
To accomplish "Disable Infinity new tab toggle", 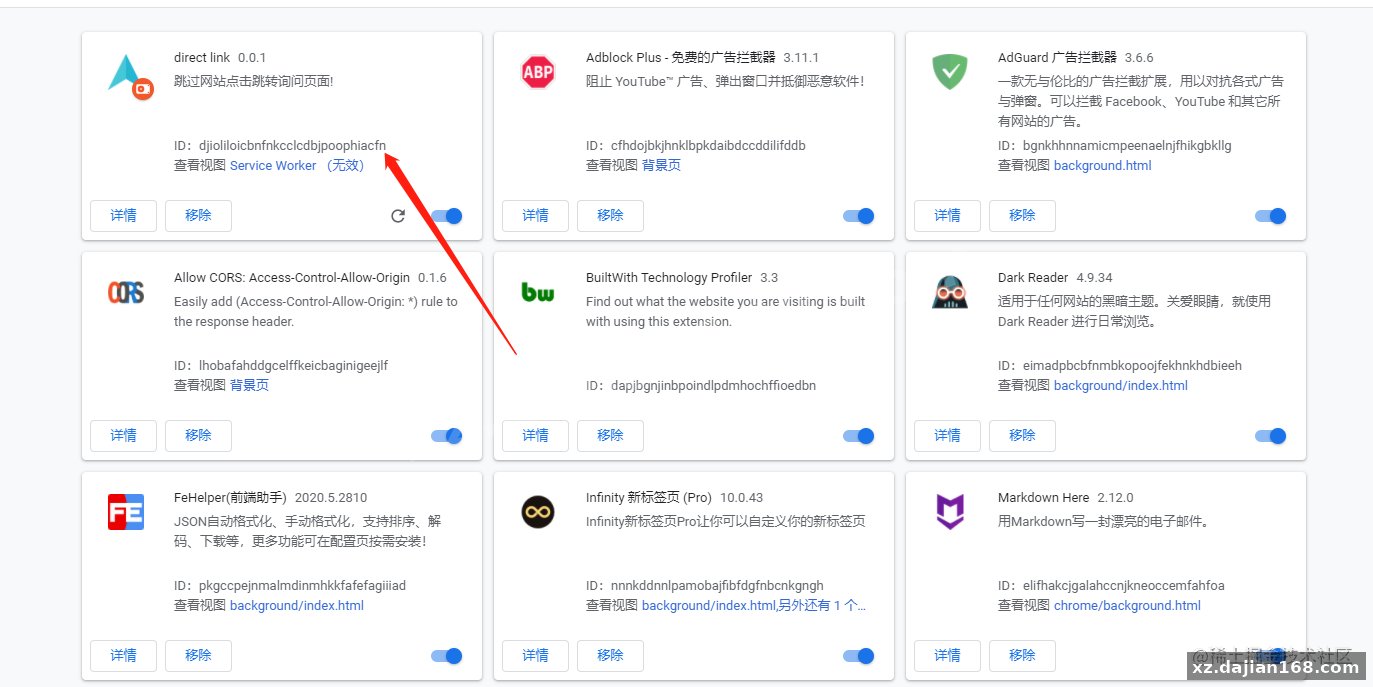I will (x=859, y=656).
